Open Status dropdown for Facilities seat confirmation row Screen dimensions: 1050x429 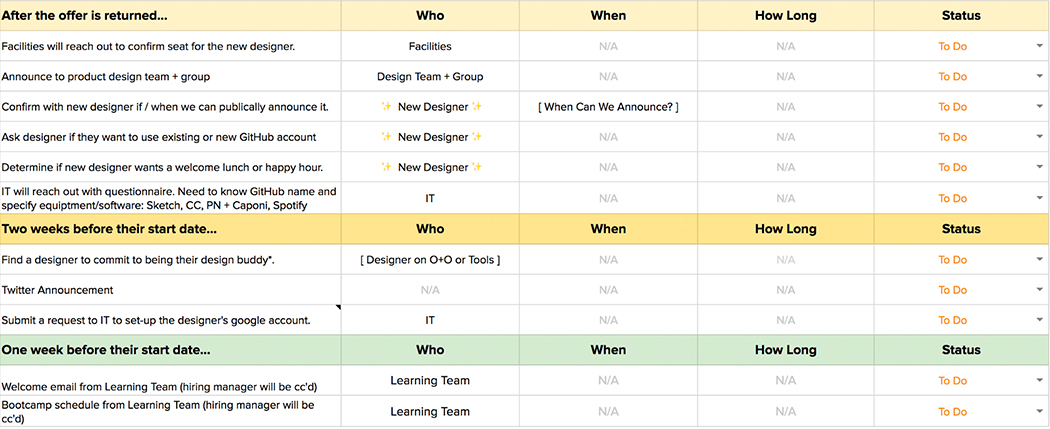coord(1040,46)
